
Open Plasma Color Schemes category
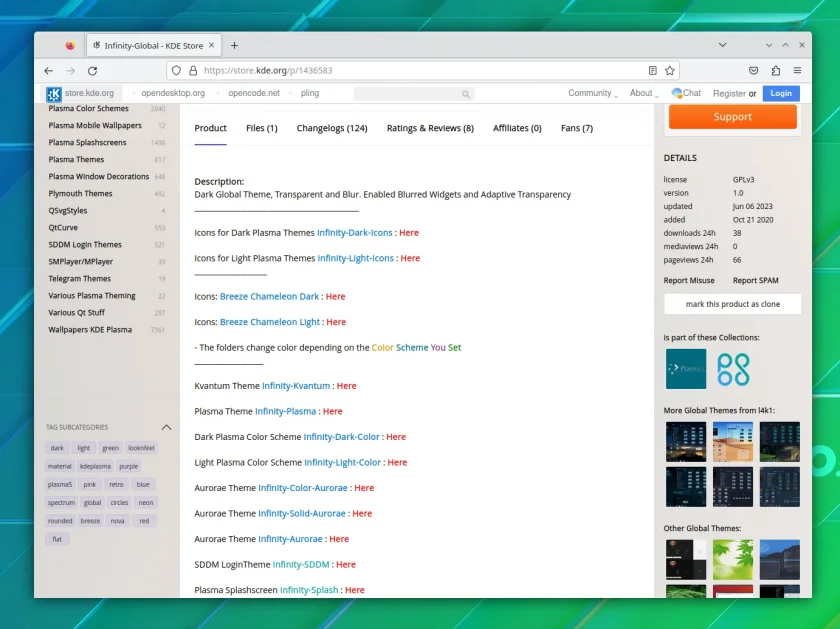[x=88, y=108]
